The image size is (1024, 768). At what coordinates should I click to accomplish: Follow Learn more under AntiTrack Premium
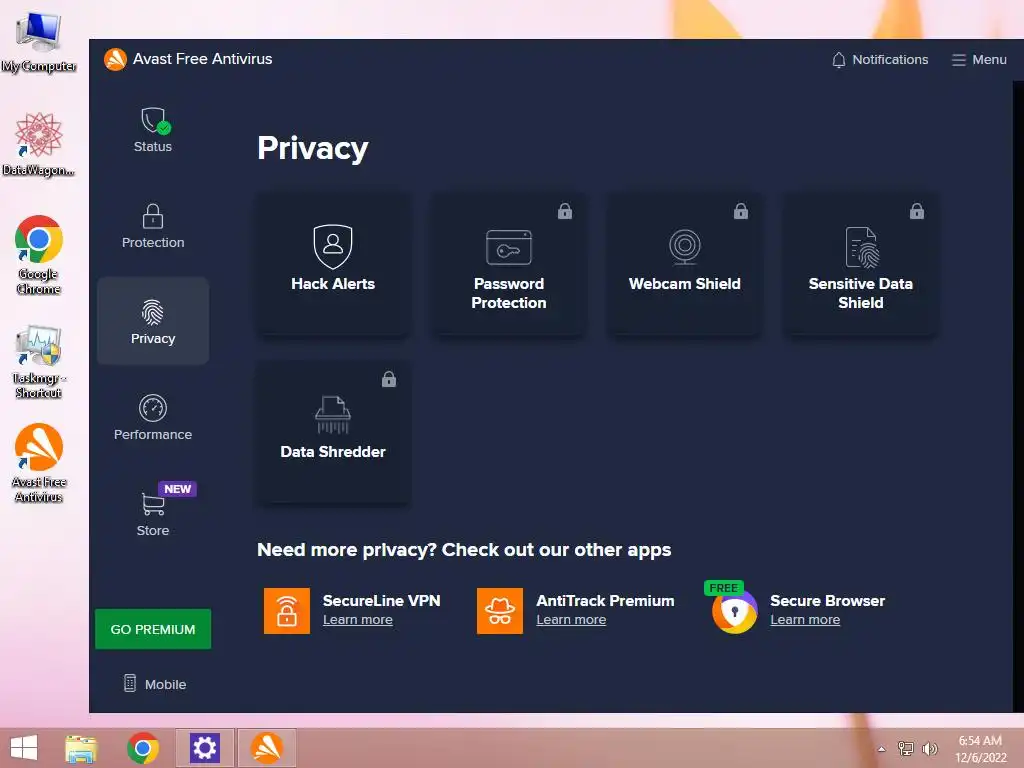(571, 620)
